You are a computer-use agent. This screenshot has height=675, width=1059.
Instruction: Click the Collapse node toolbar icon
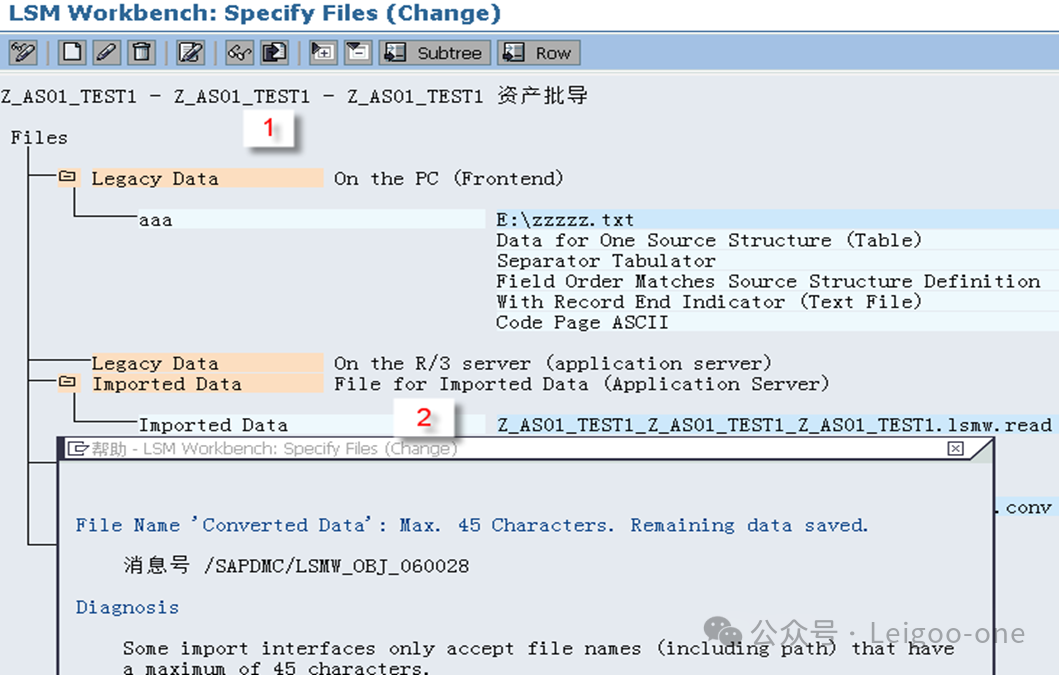357,52
